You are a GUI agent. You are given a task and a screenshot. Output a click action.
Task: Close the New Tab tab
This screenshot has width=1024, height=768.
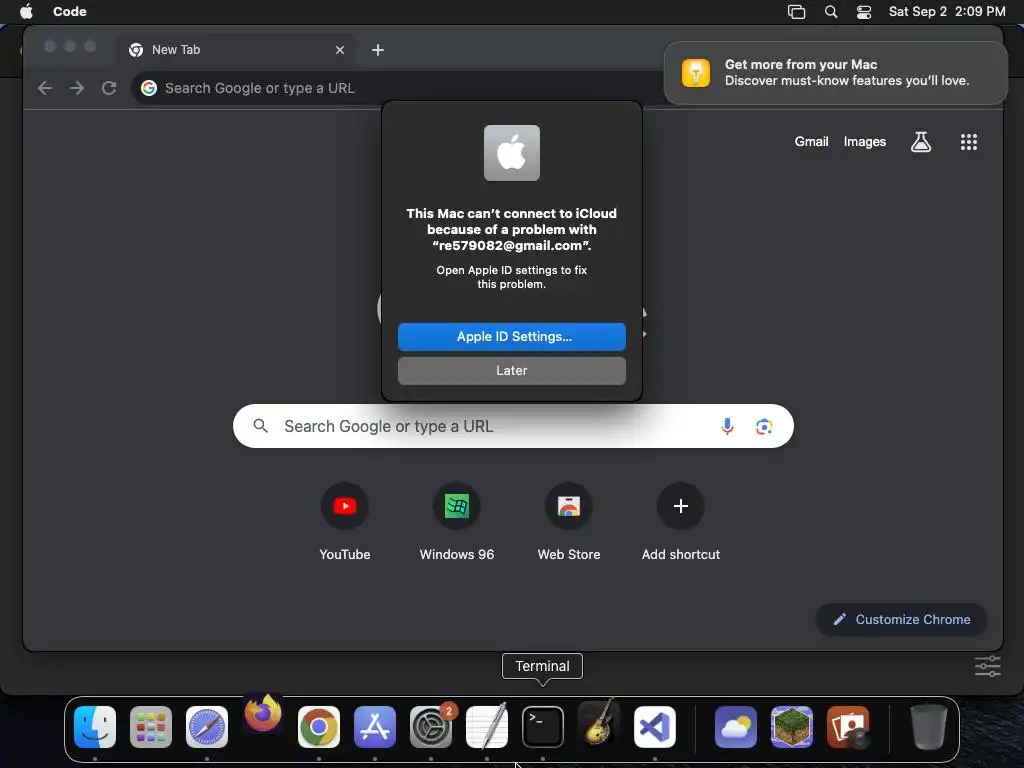[340, 50]
